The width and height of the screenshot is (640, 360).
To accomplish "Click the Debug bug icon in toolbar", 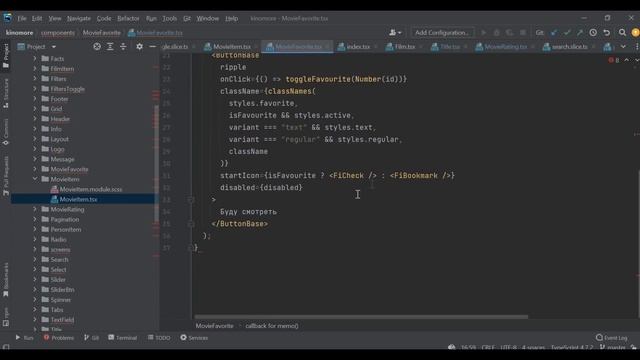I will [x=496, y=32].
